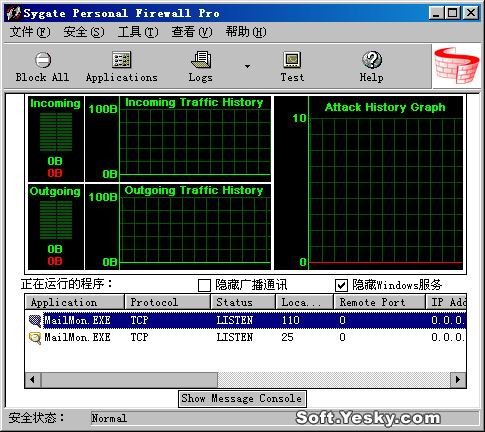
Task: Enable the 隐藏广播通讯 checkbox
Action: [204, 285]
